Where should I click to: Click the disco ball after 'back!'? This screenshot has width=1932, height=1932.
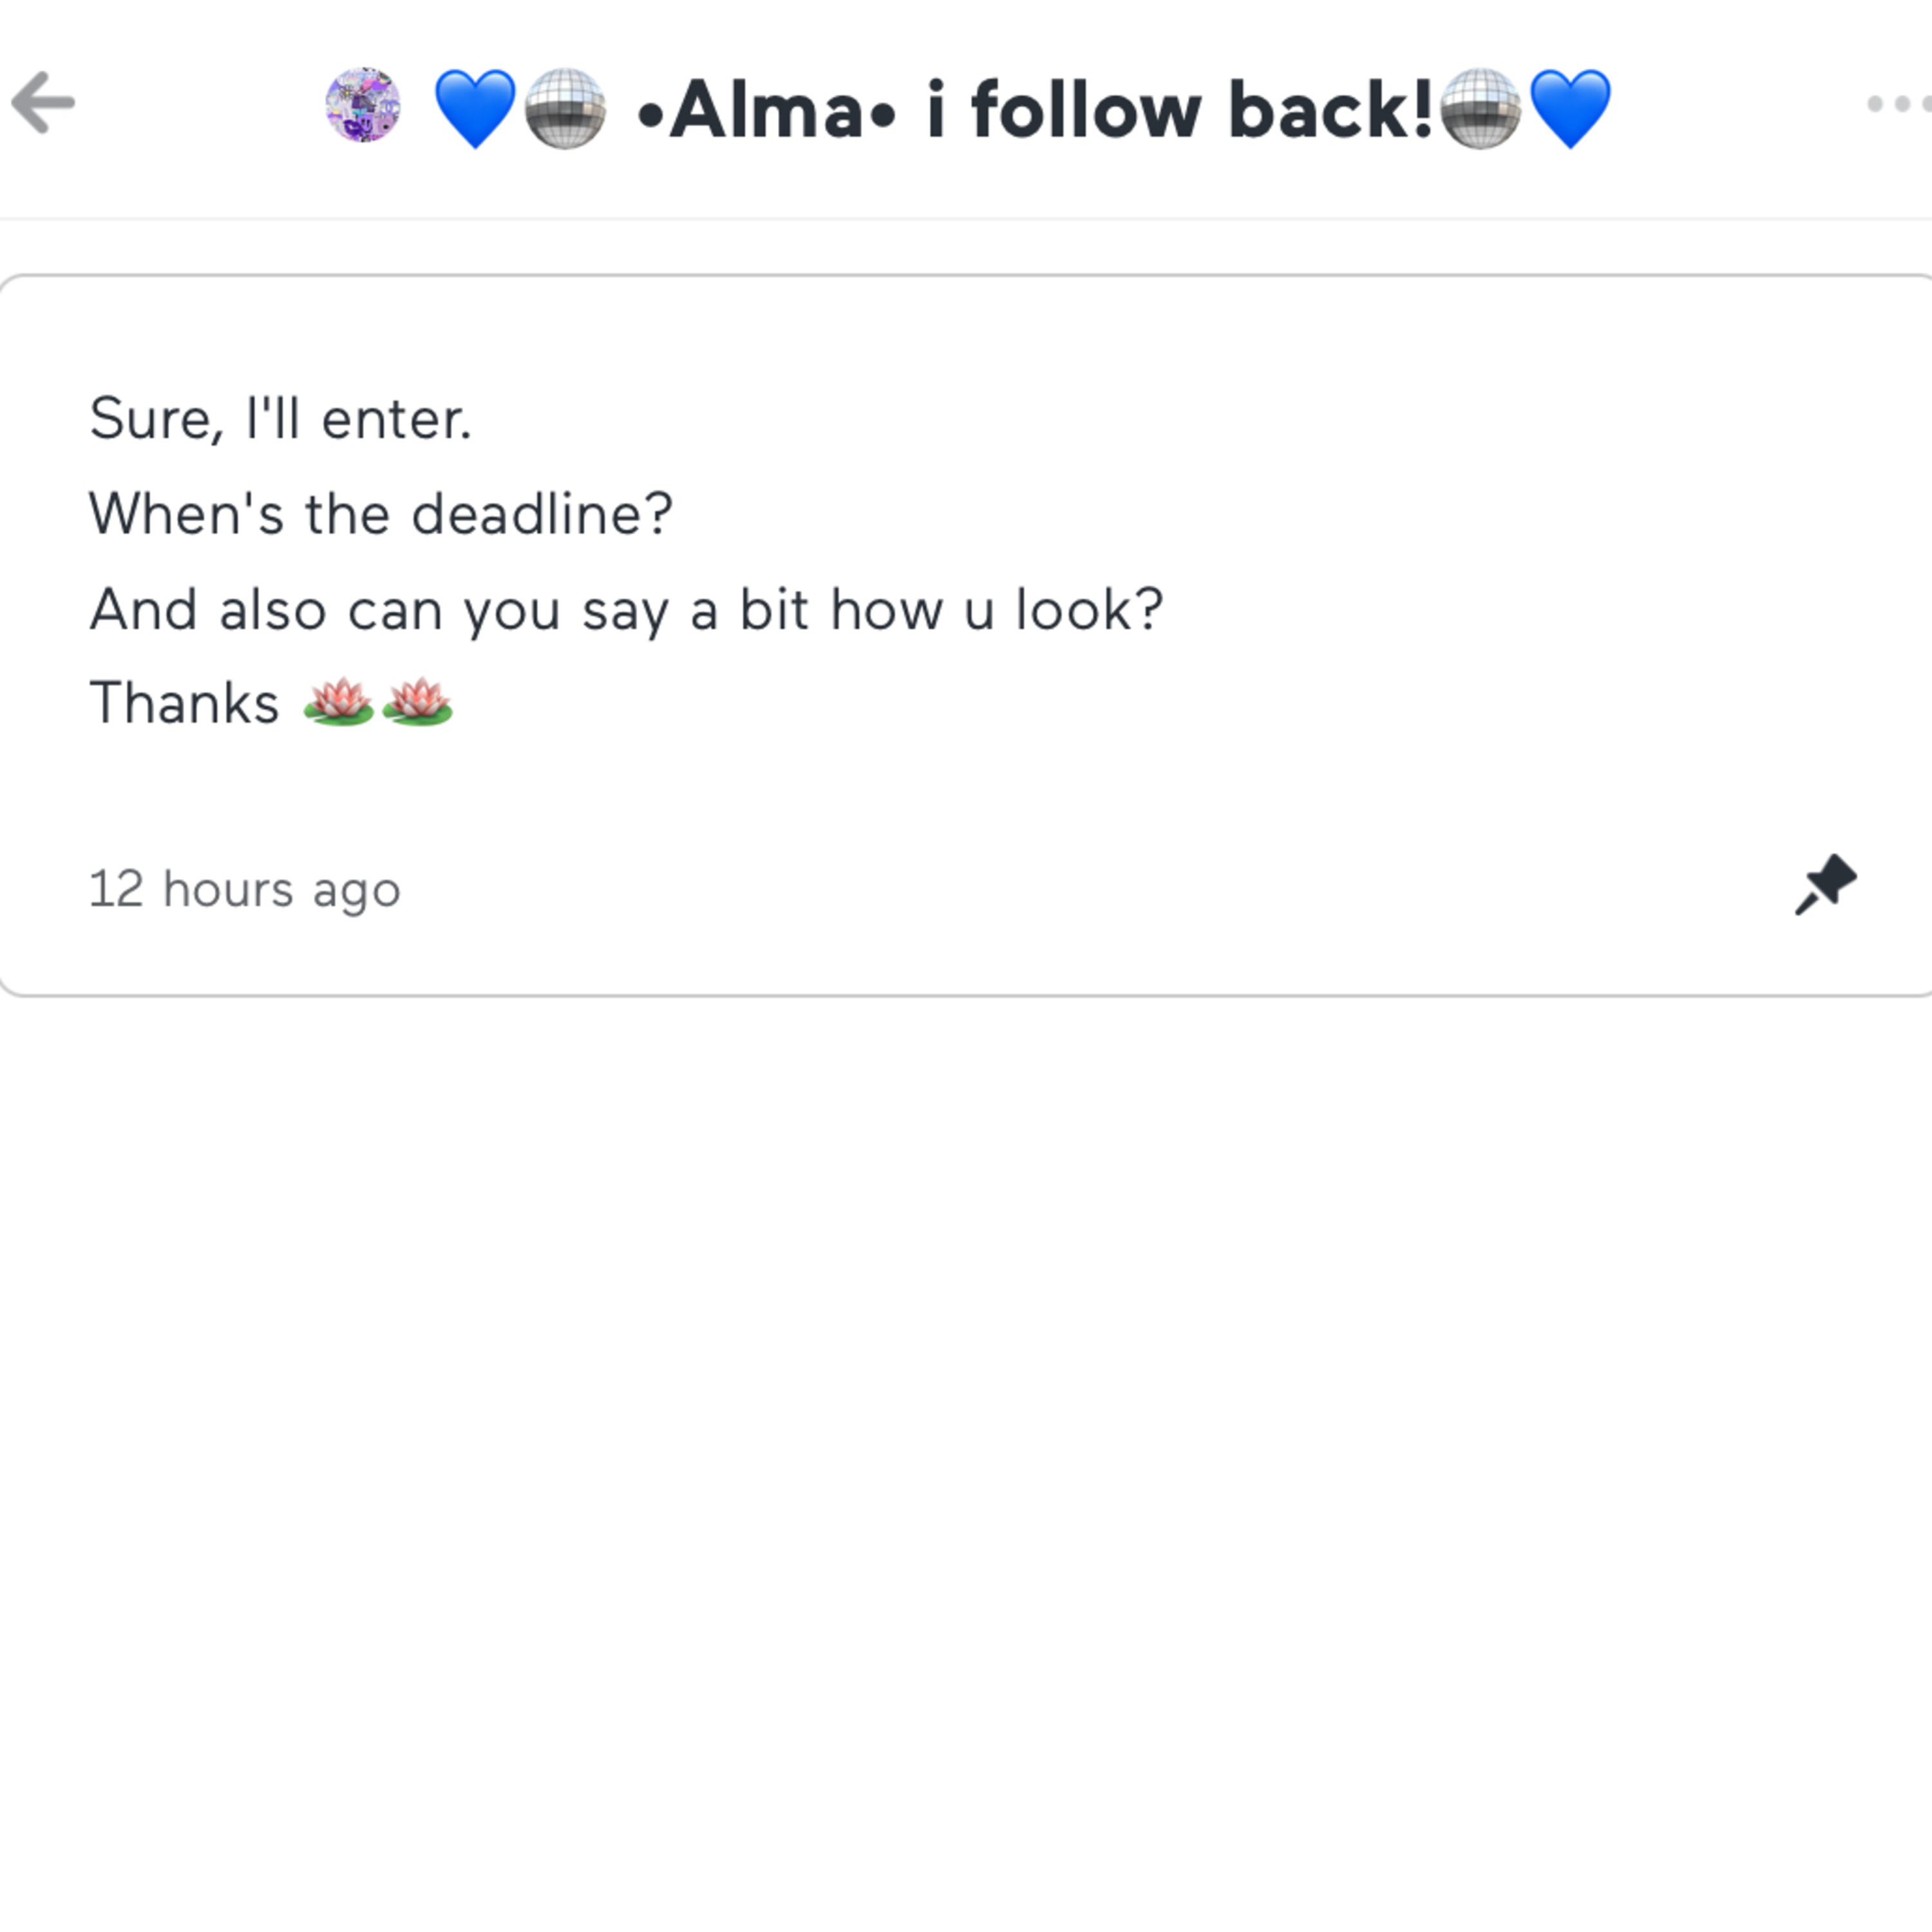(x=1481, y=108)
